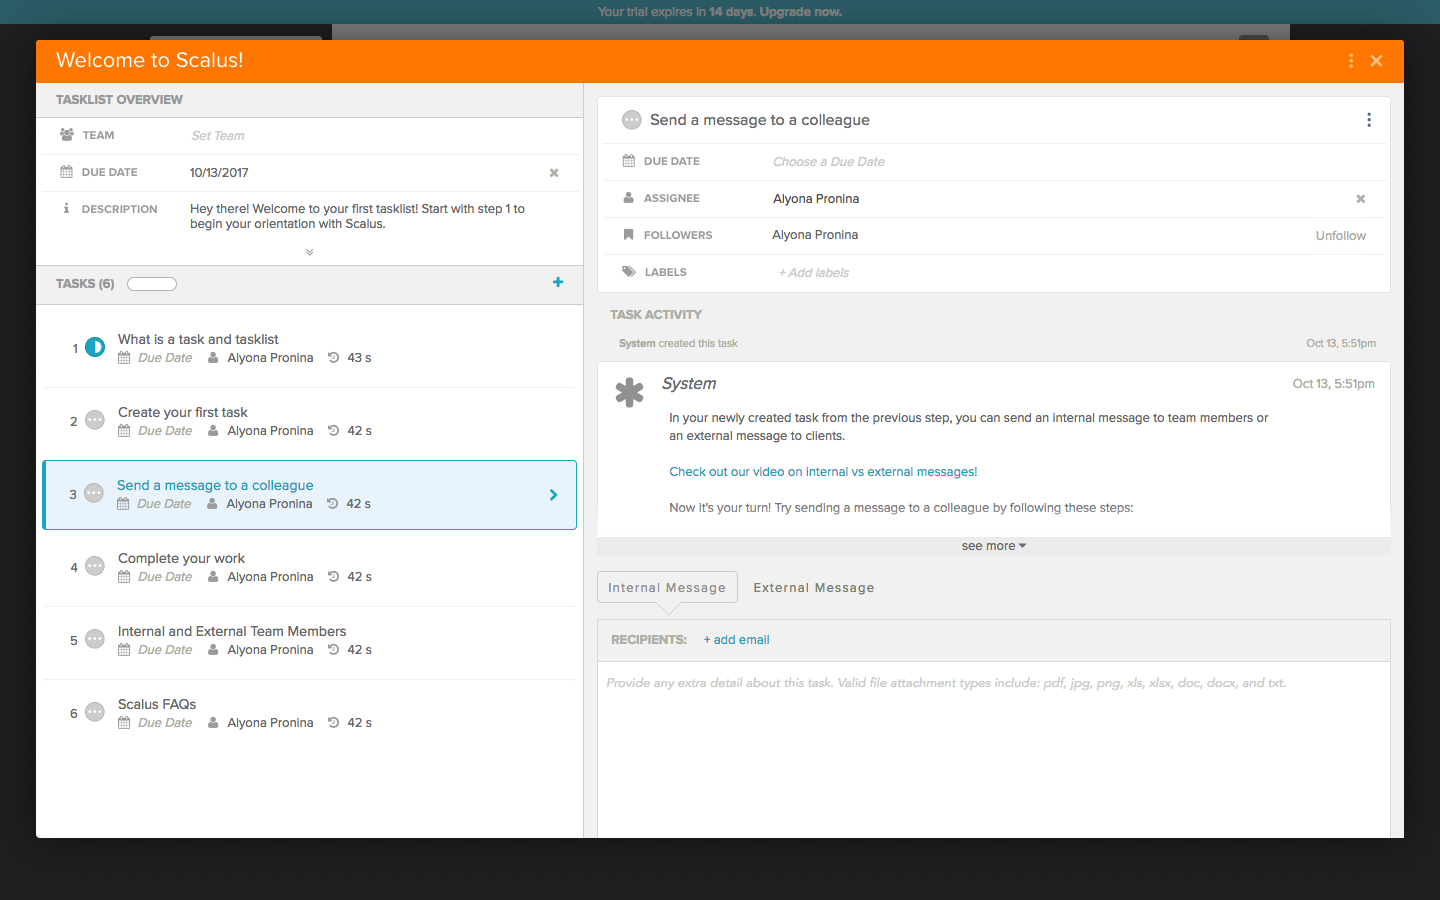Open the three-dot menu in the orange header
This screenshot has width=1440, height=900.
click(1351, 61)
